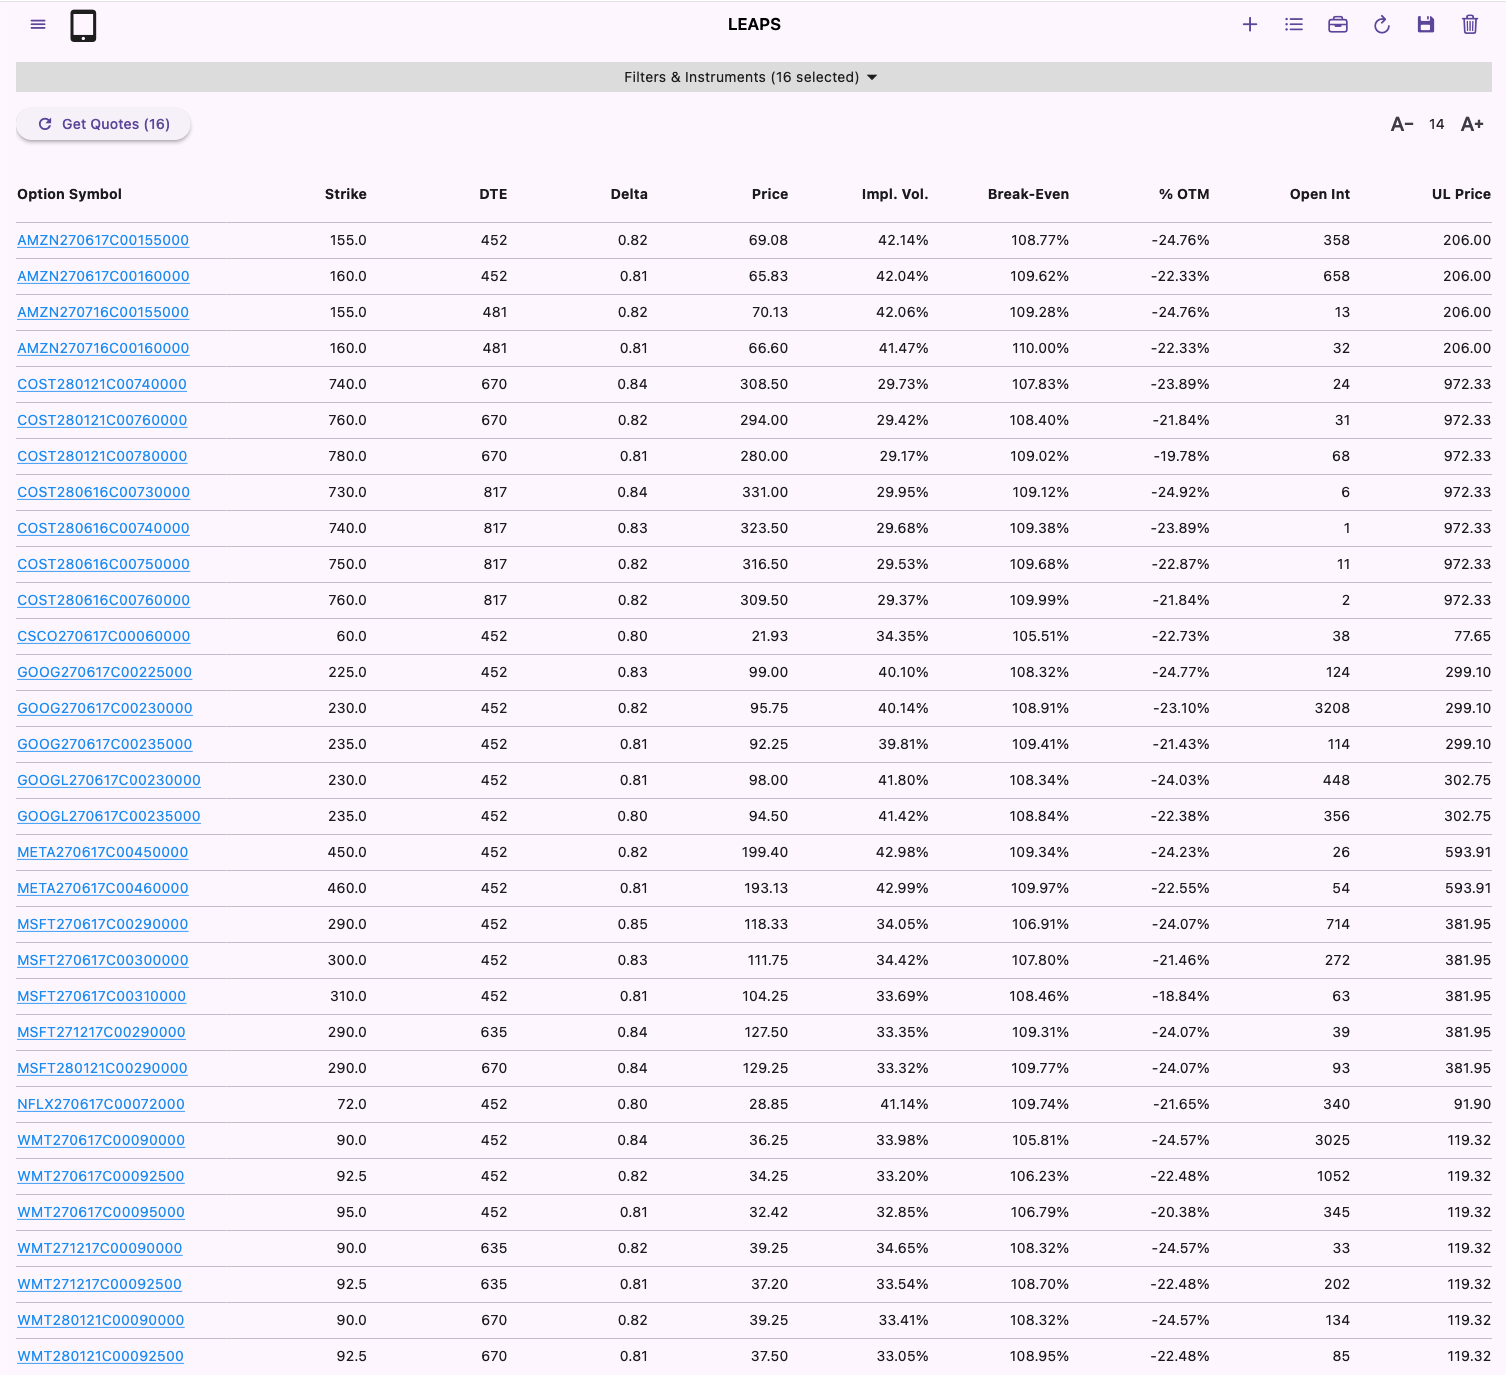Open the NFLX270617C00072000 option link
This screenshot has width=1506, height=1375.
click(x=100, y=1104)
